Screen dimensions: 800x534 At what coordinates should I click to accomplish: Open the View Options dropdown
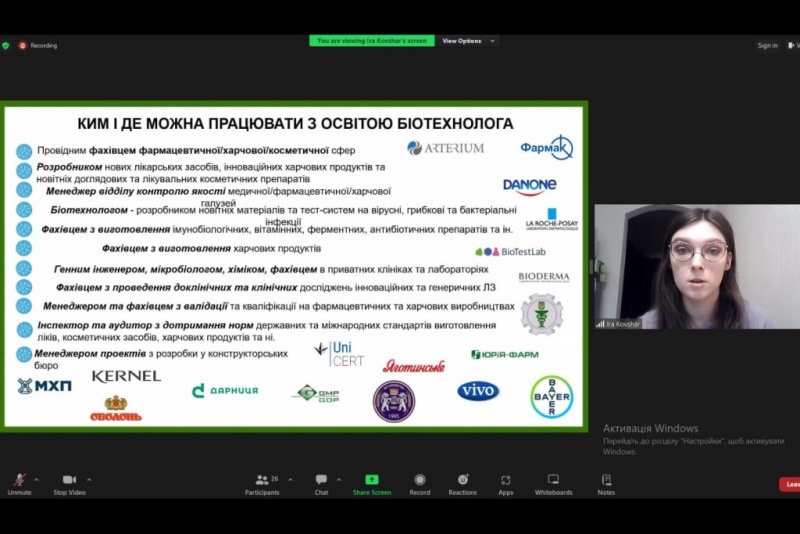coord(468,41)
